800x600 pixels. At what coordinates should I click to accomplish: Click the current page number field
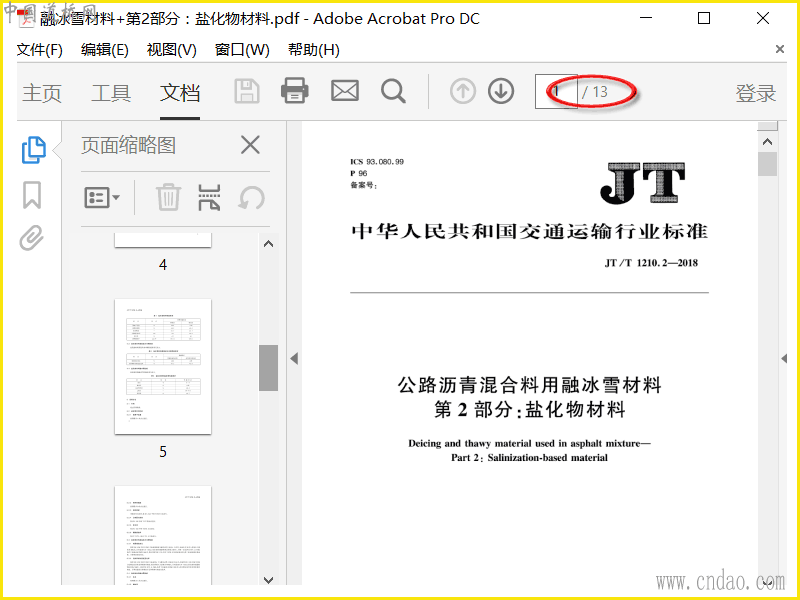click(x=556, y=92)
